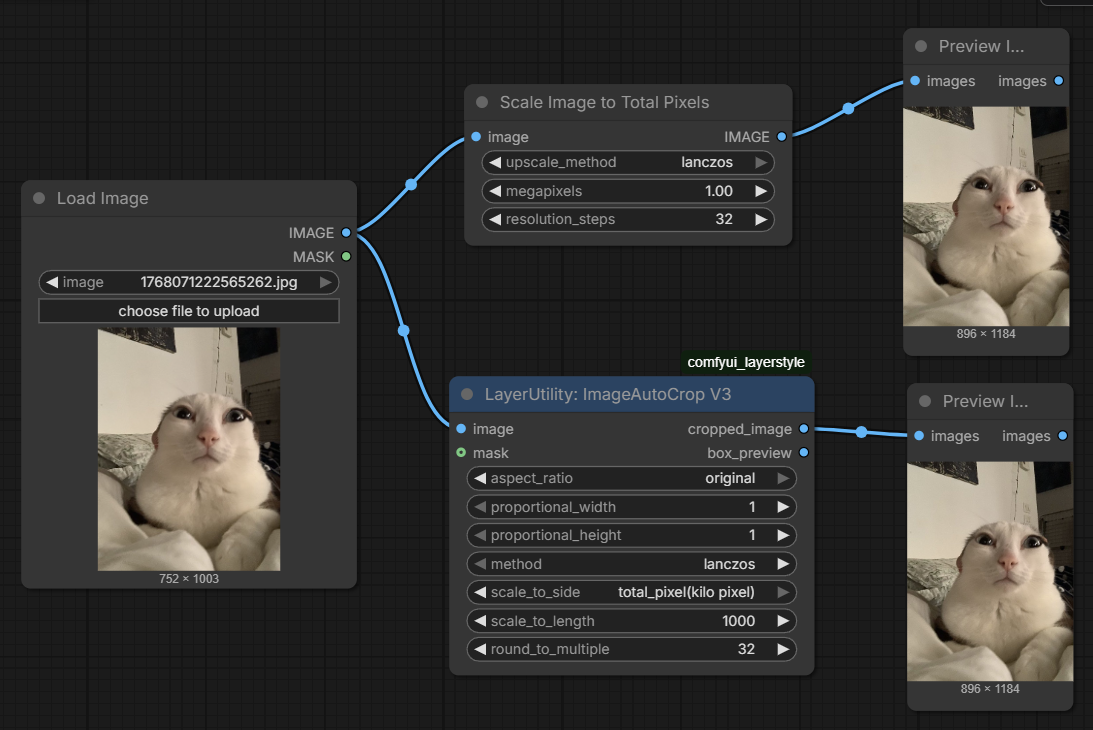Select previous image file with left arrow
This screenshot has width=1093, height=730.
tap(52, 282)
